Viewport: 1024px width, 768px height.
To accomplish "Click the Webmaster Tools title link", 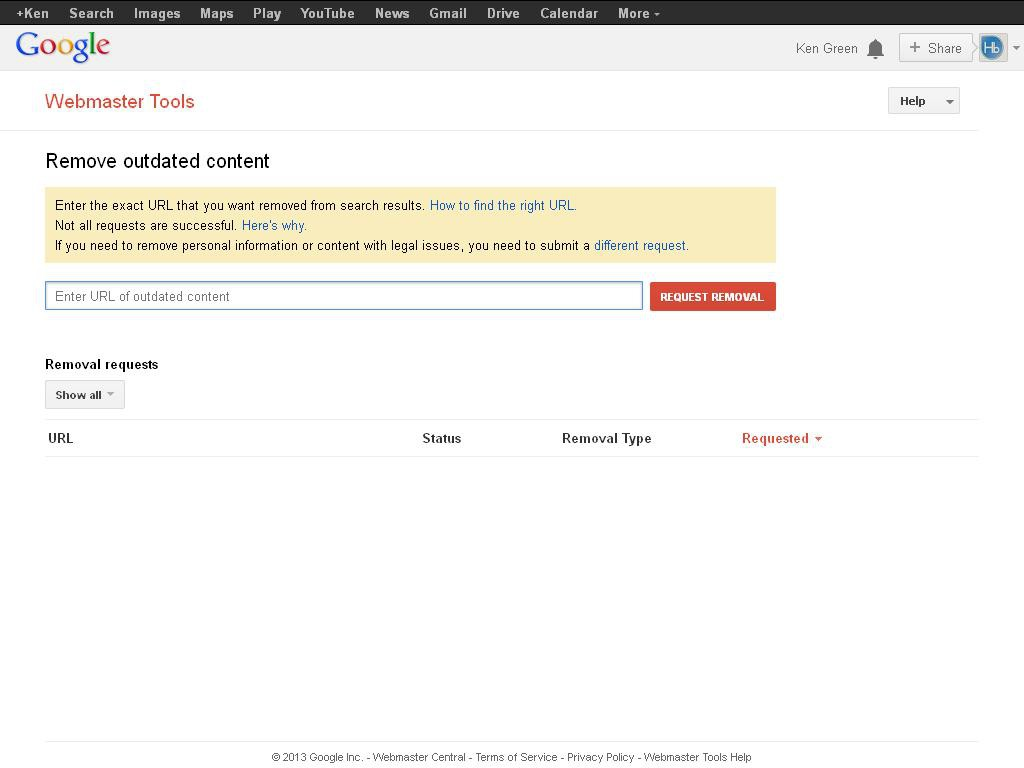I will tap(120, 101).
